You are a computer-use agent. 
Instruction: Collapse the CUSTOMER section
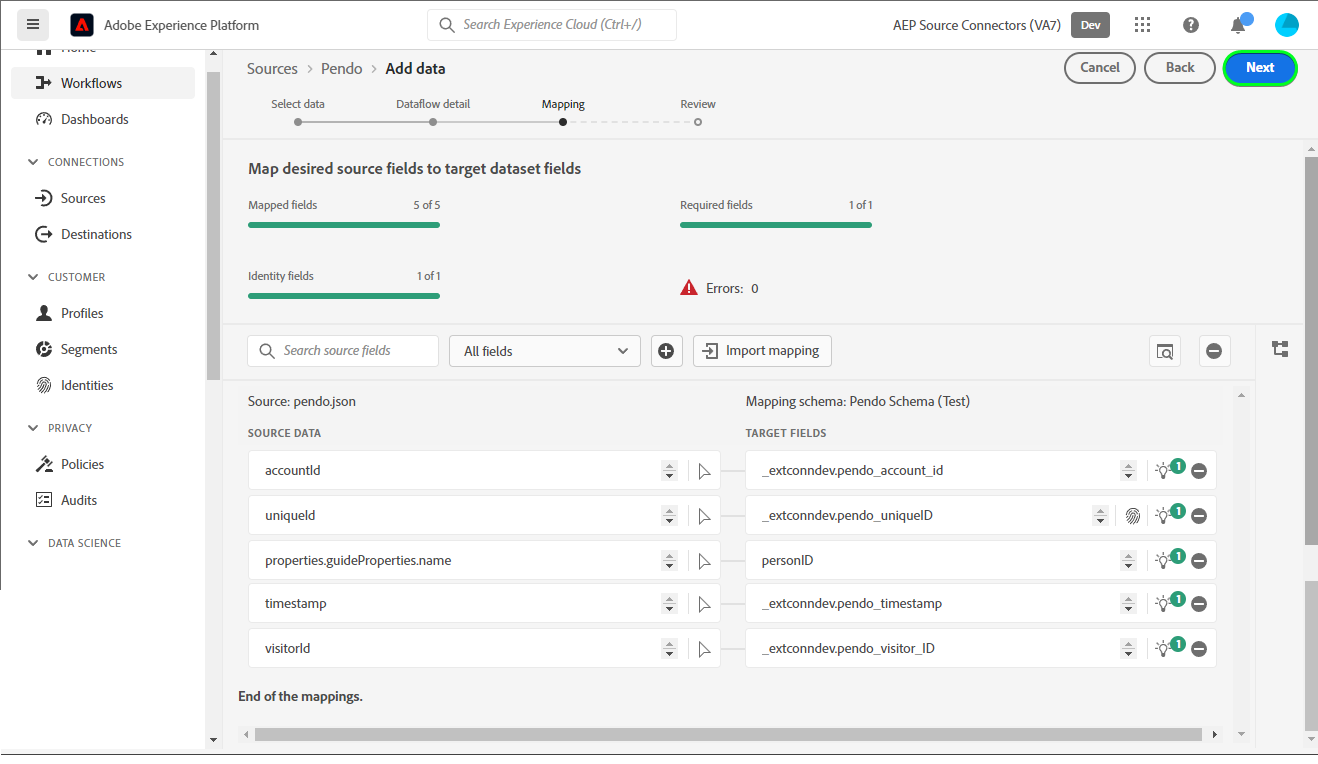(x=33, y=277)
